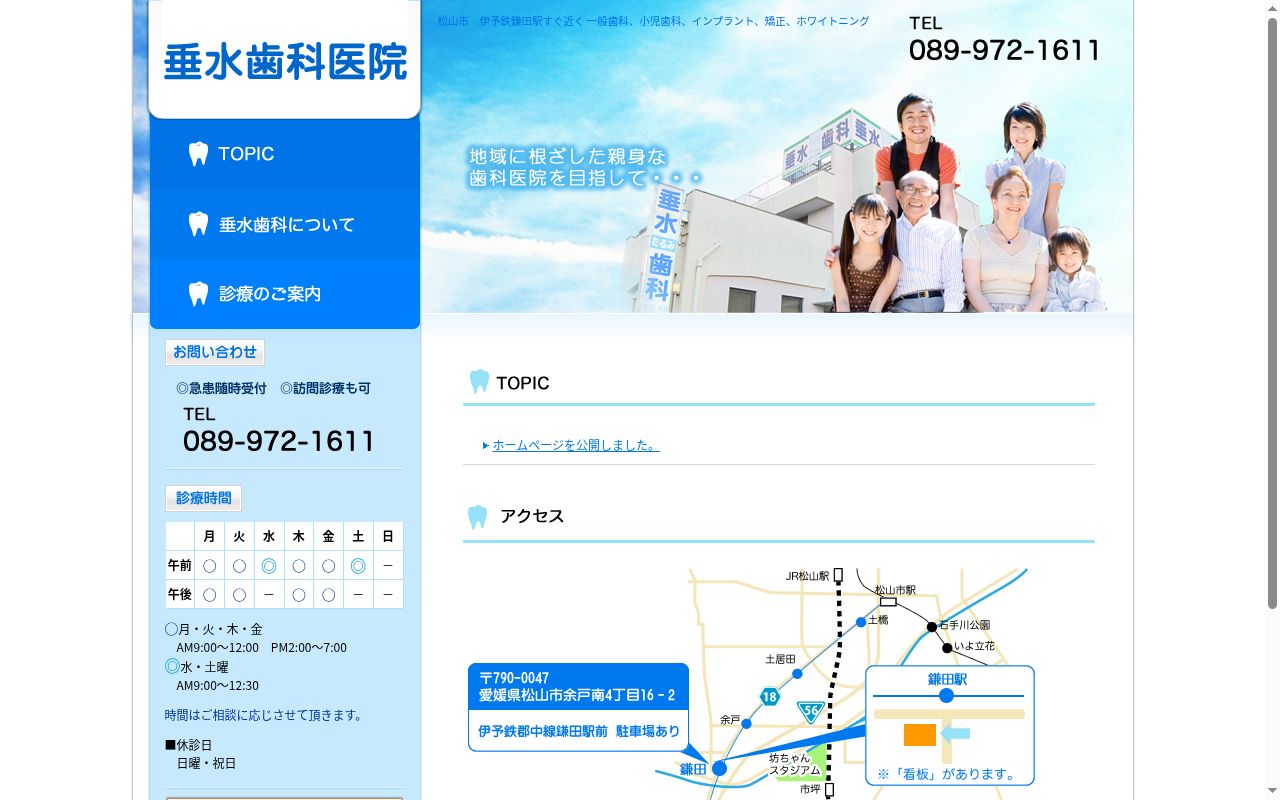Viewport: 1280px width, 800px height.
Task: Click the 鎌田 station dot on map
Action: click(x=719, y=768)
